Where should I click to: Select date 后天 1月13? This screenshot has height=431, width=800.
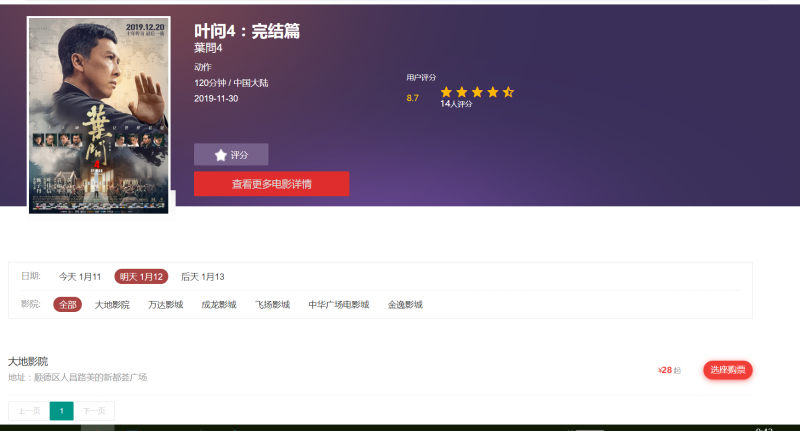click(x=203, y=277)
